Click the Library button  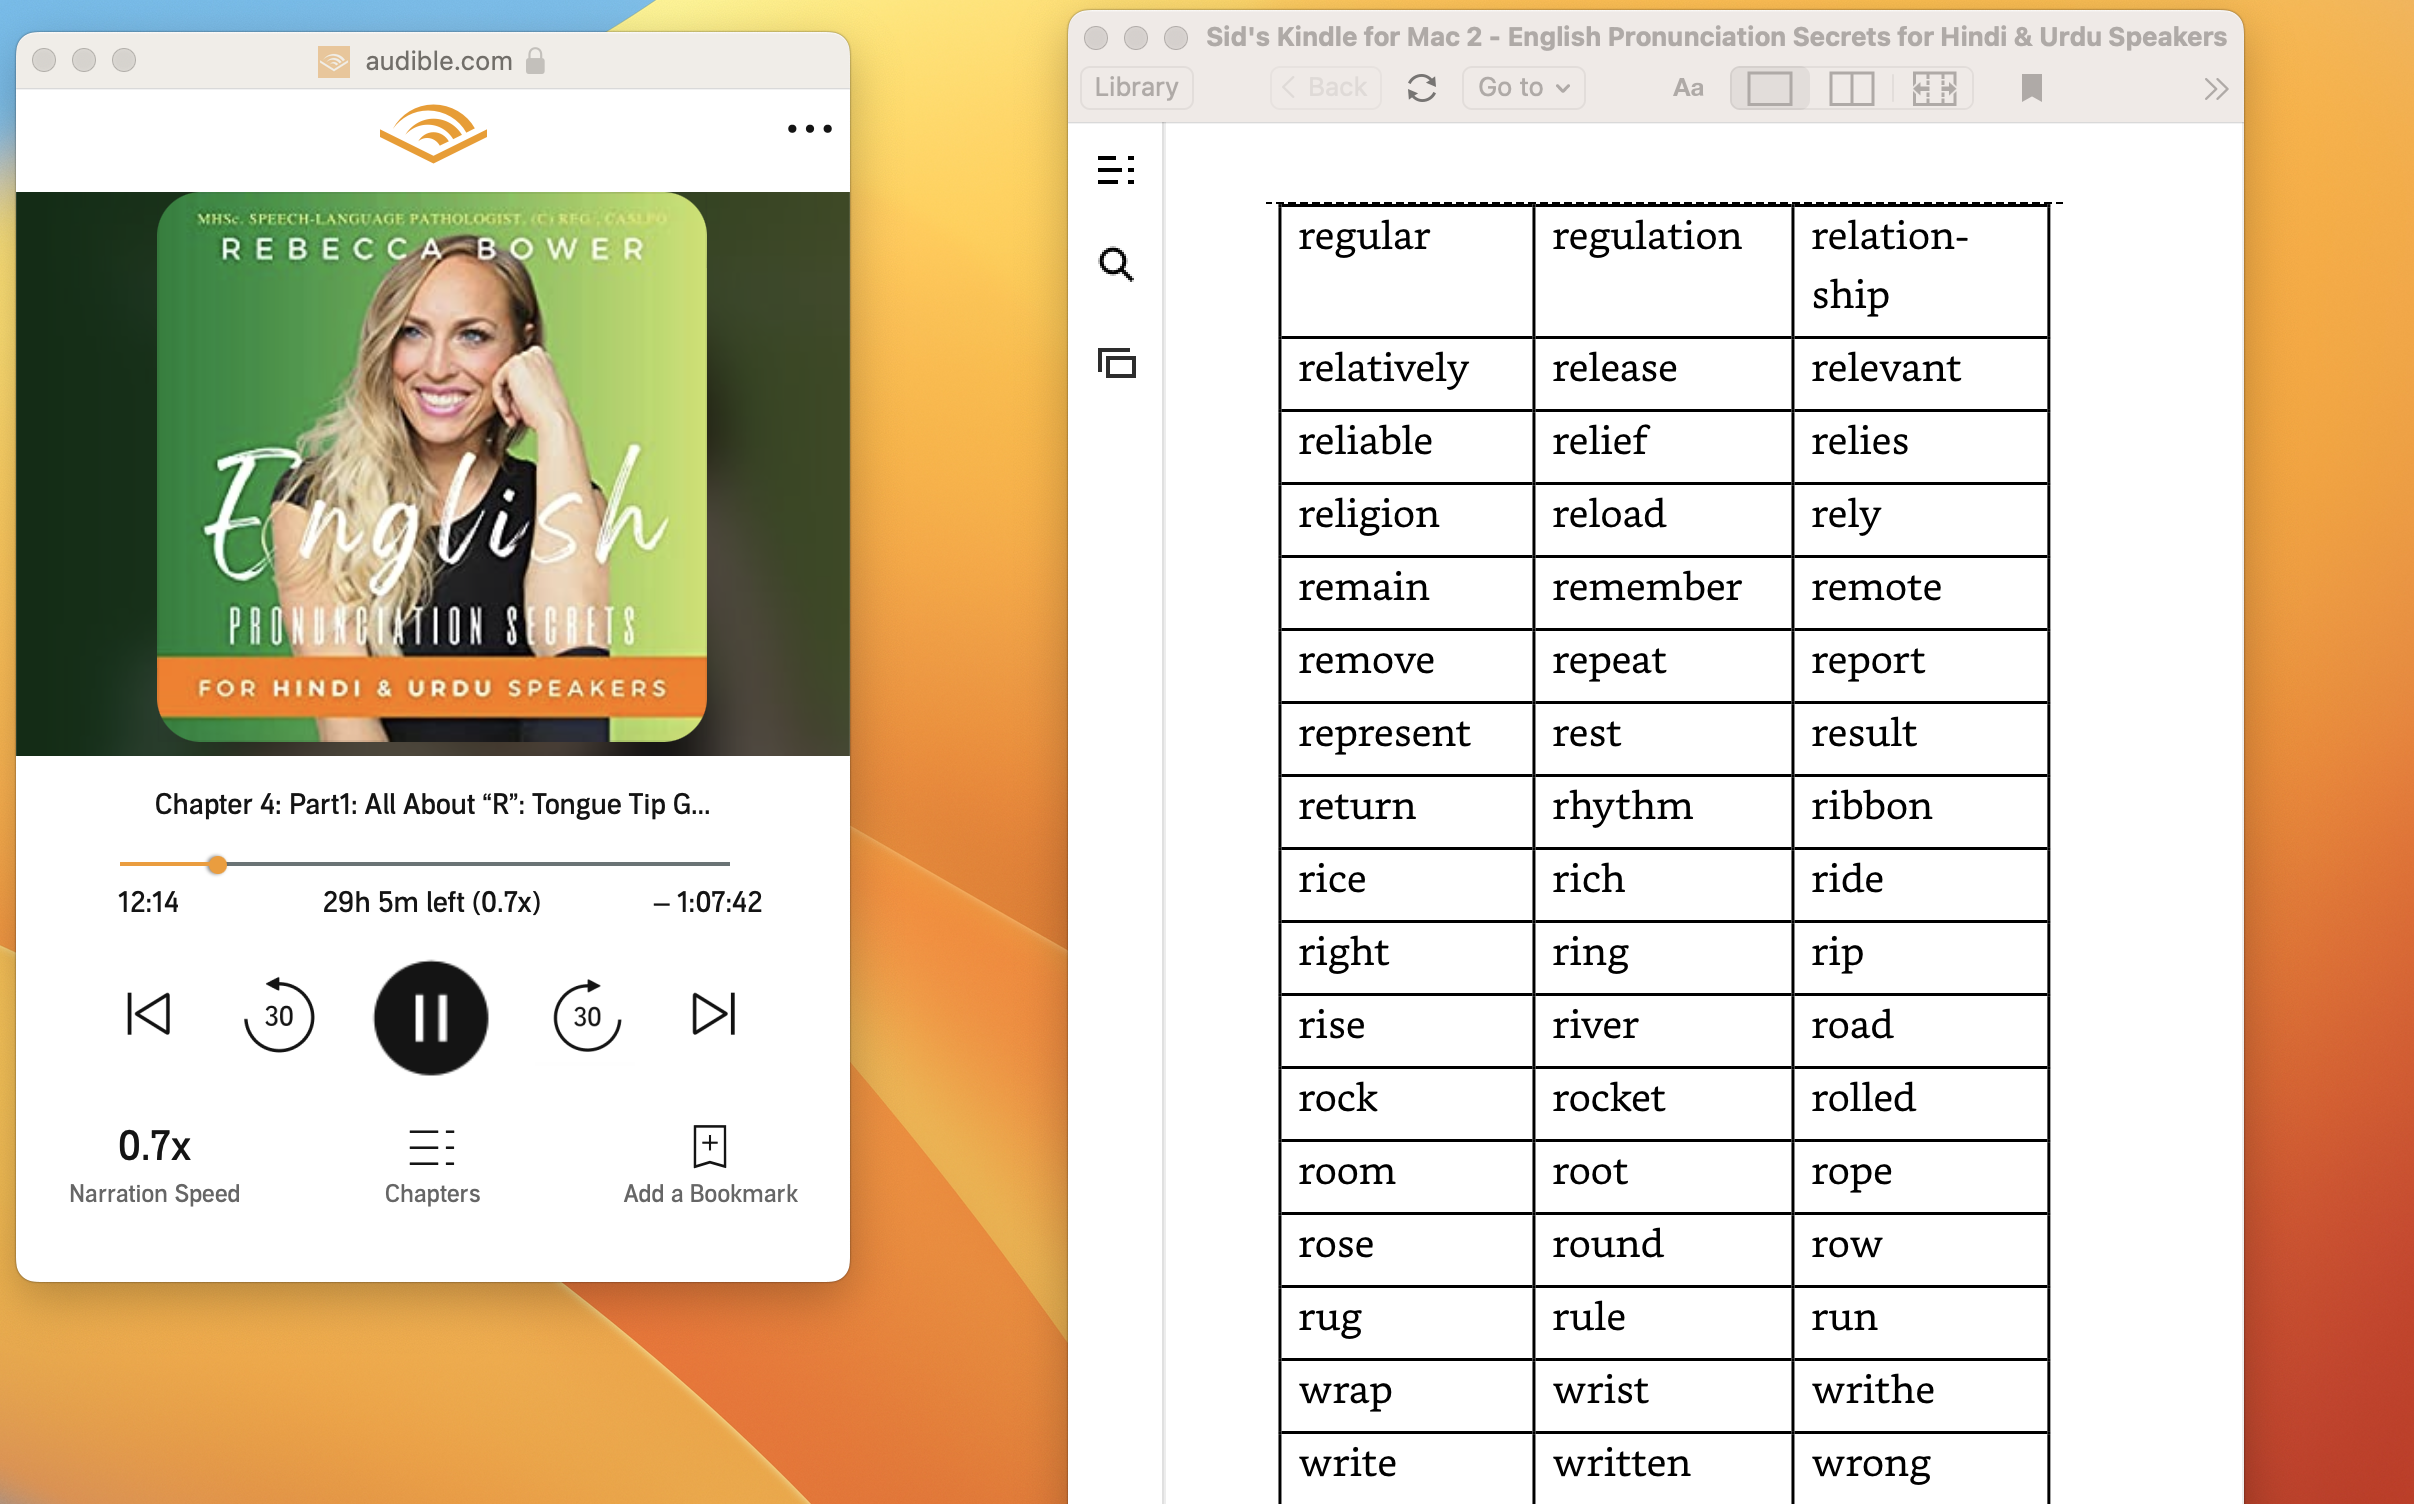click(x=1136, y=88)
